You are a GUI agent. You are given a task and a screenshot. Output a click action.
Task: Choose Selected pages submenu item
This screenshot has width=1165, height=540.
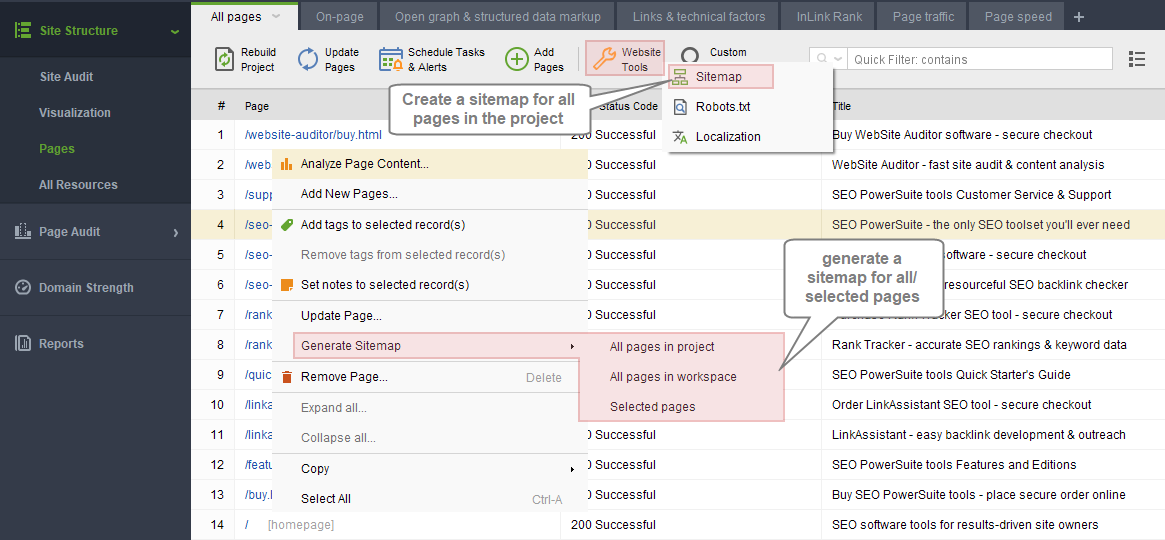coord(652,406)
